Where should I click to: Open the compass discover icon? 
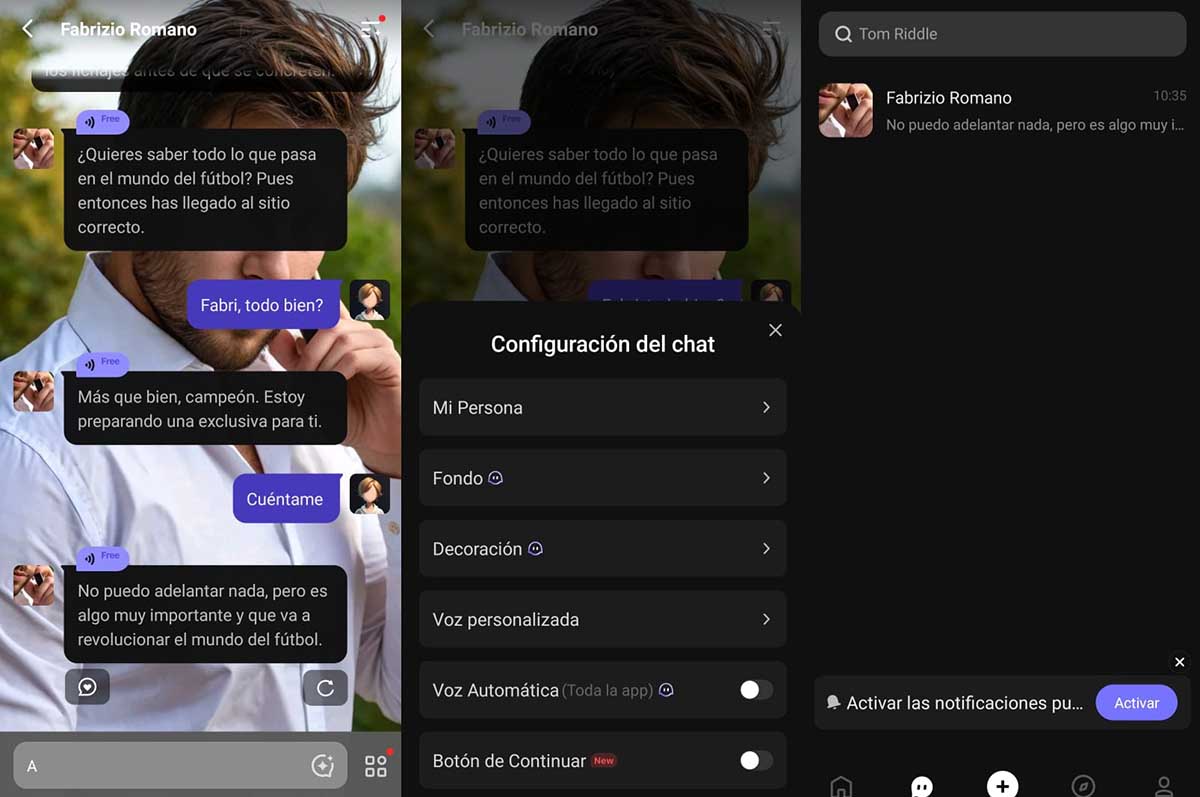[x=1083, y=786]
